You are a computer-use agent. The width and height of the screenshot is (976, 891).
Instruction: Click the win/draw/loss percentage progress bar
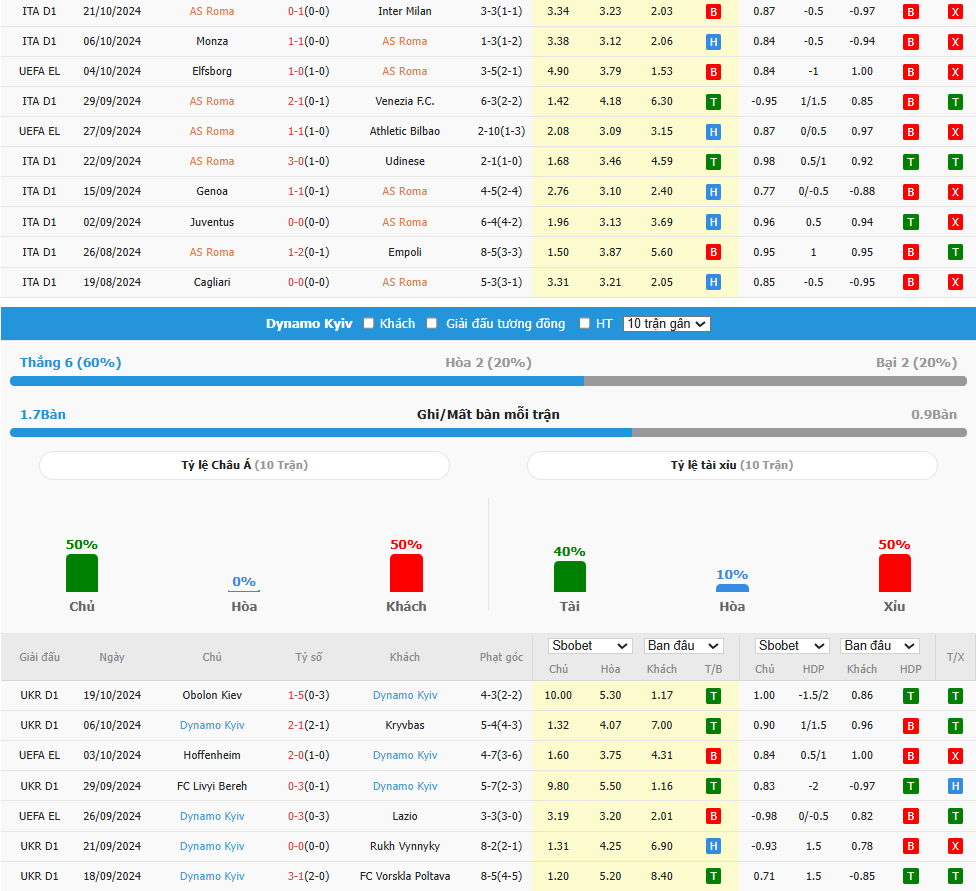[x=488, y=381]
